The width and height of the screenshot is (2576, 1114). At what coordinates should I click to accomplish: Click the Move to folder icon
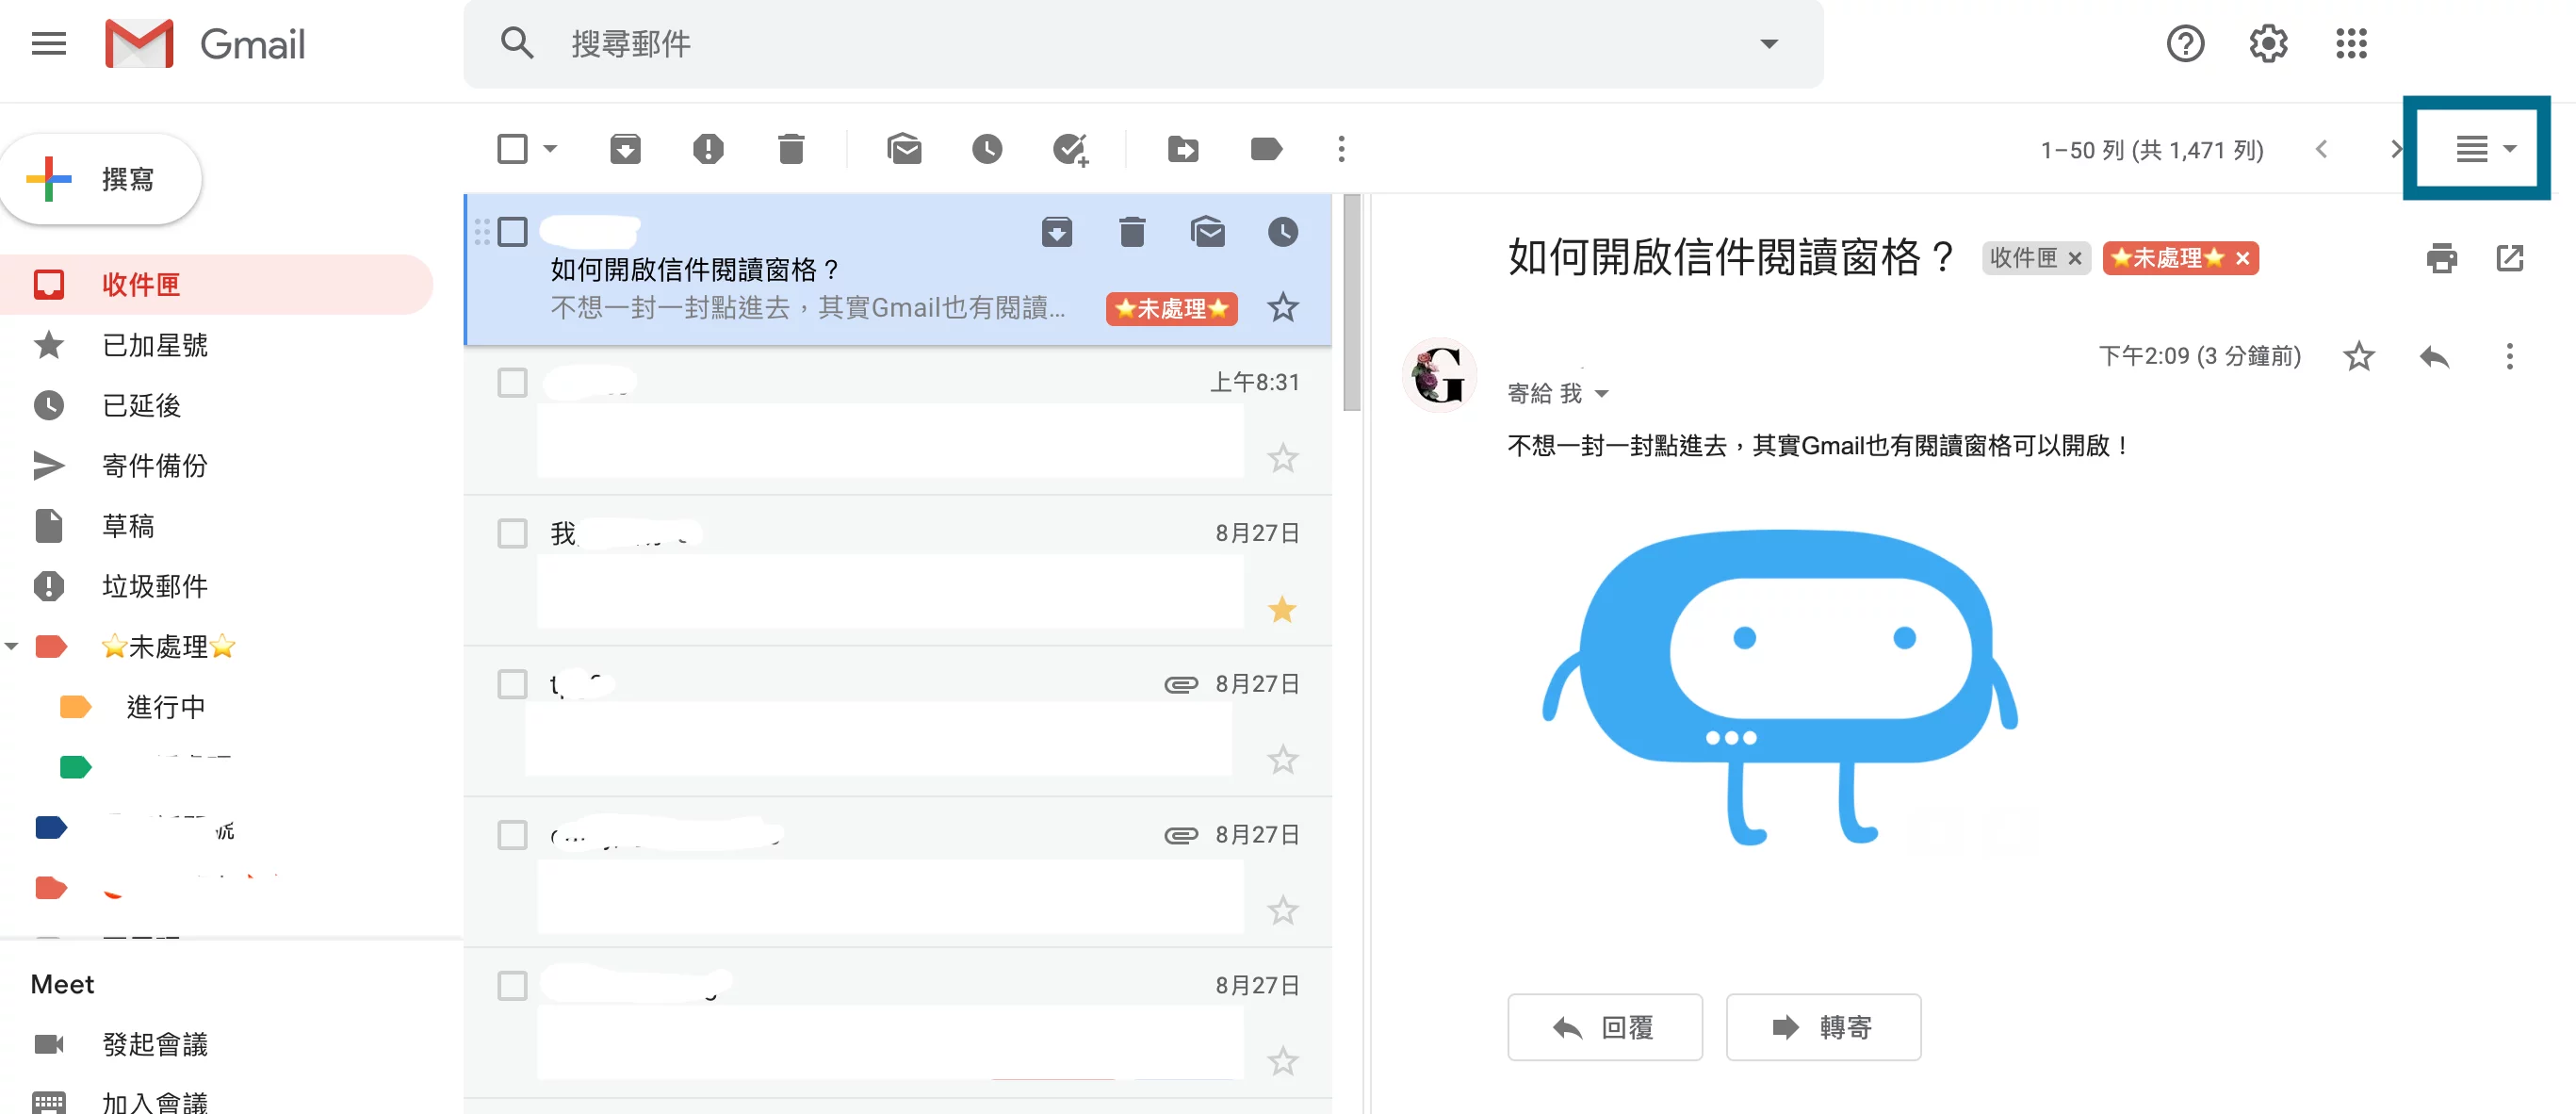[1183, 149]
